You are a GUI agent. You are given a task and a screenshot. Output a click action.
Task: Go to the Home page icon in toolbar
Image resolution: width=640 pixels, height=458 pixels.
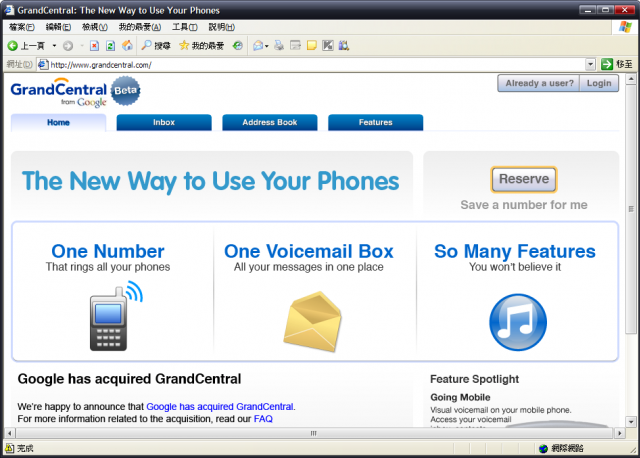[127, 46]
